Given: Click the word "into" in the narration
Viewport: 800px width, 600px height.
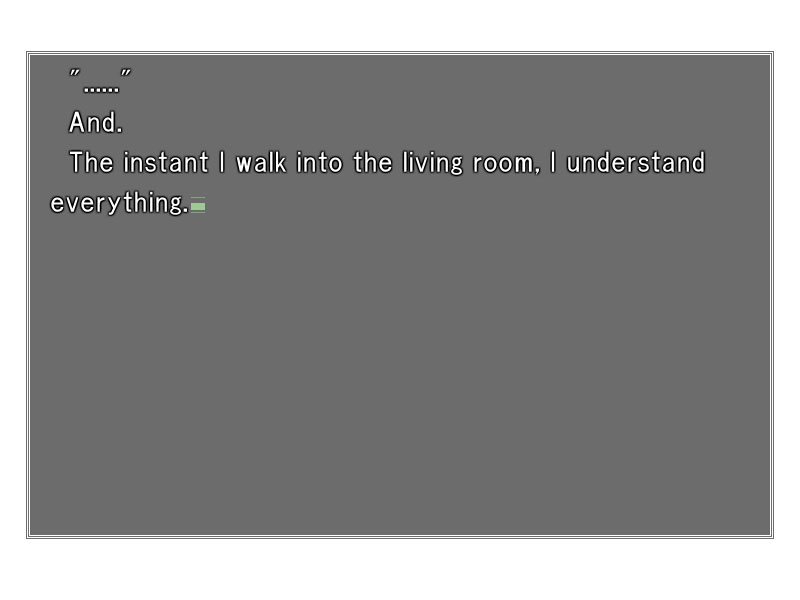Looking at the screenshot, I should (x=319, y=162).
